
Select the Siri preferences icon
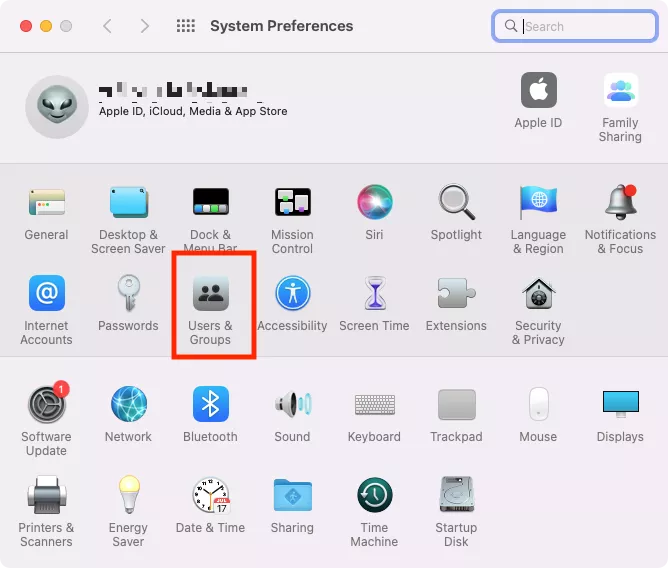374,203
